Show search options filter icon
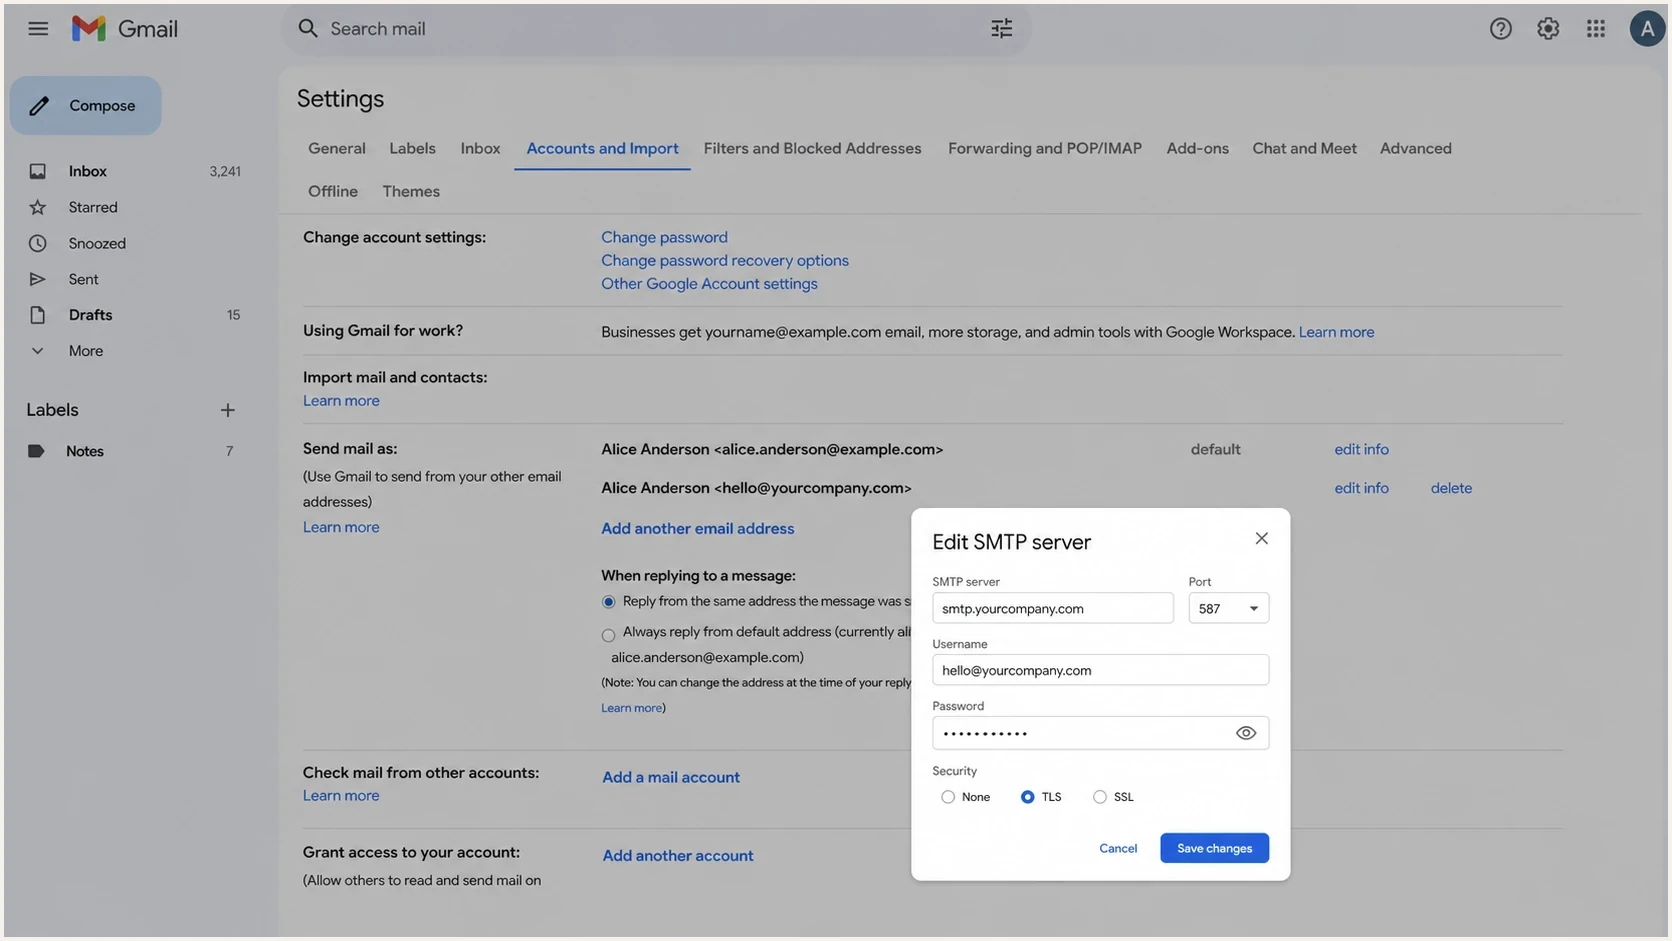This screenshot has width=1672, height=941. click(1001, 29)
